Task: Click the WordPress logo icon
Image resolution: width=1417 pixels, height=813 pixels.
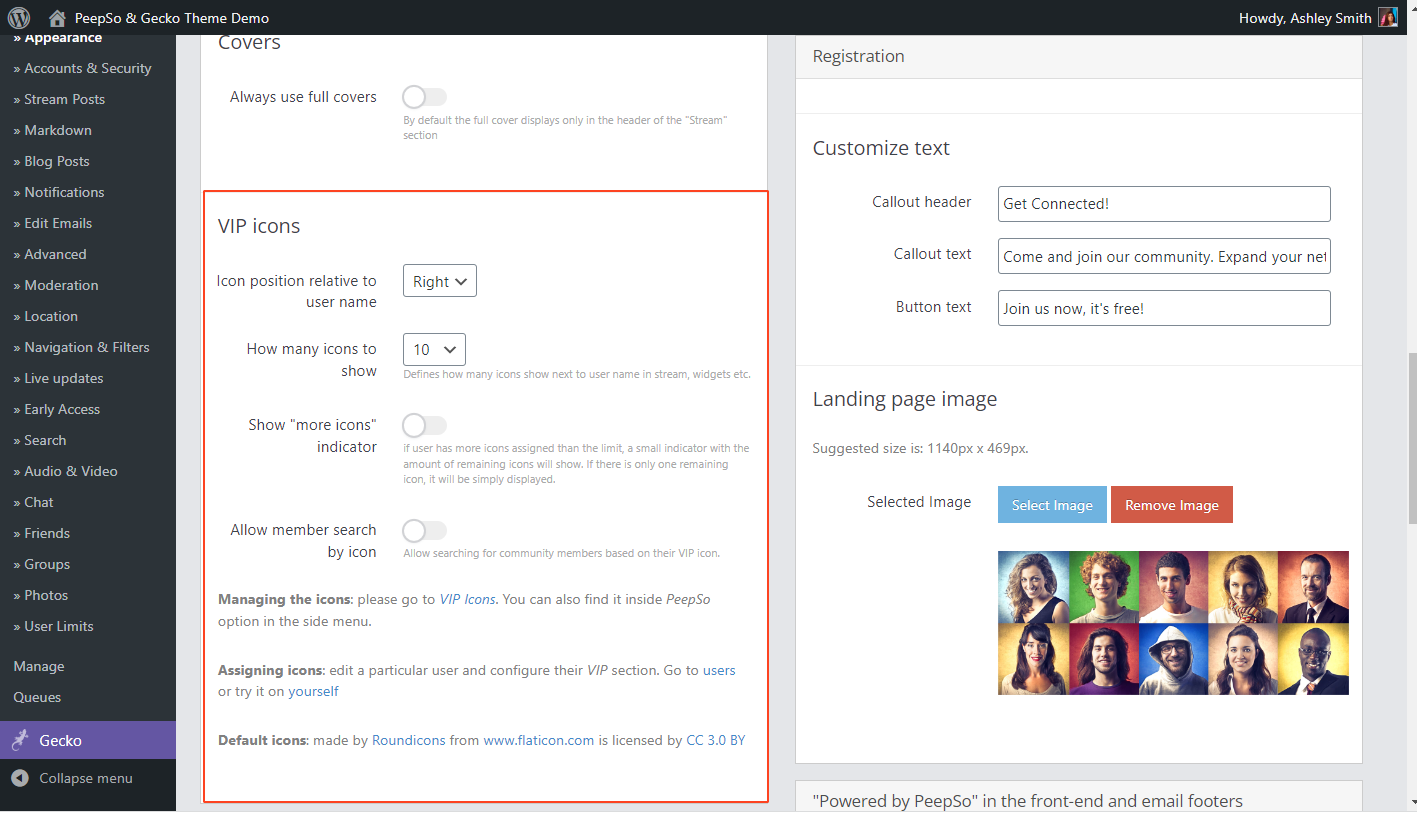Action: coord(19,17)
